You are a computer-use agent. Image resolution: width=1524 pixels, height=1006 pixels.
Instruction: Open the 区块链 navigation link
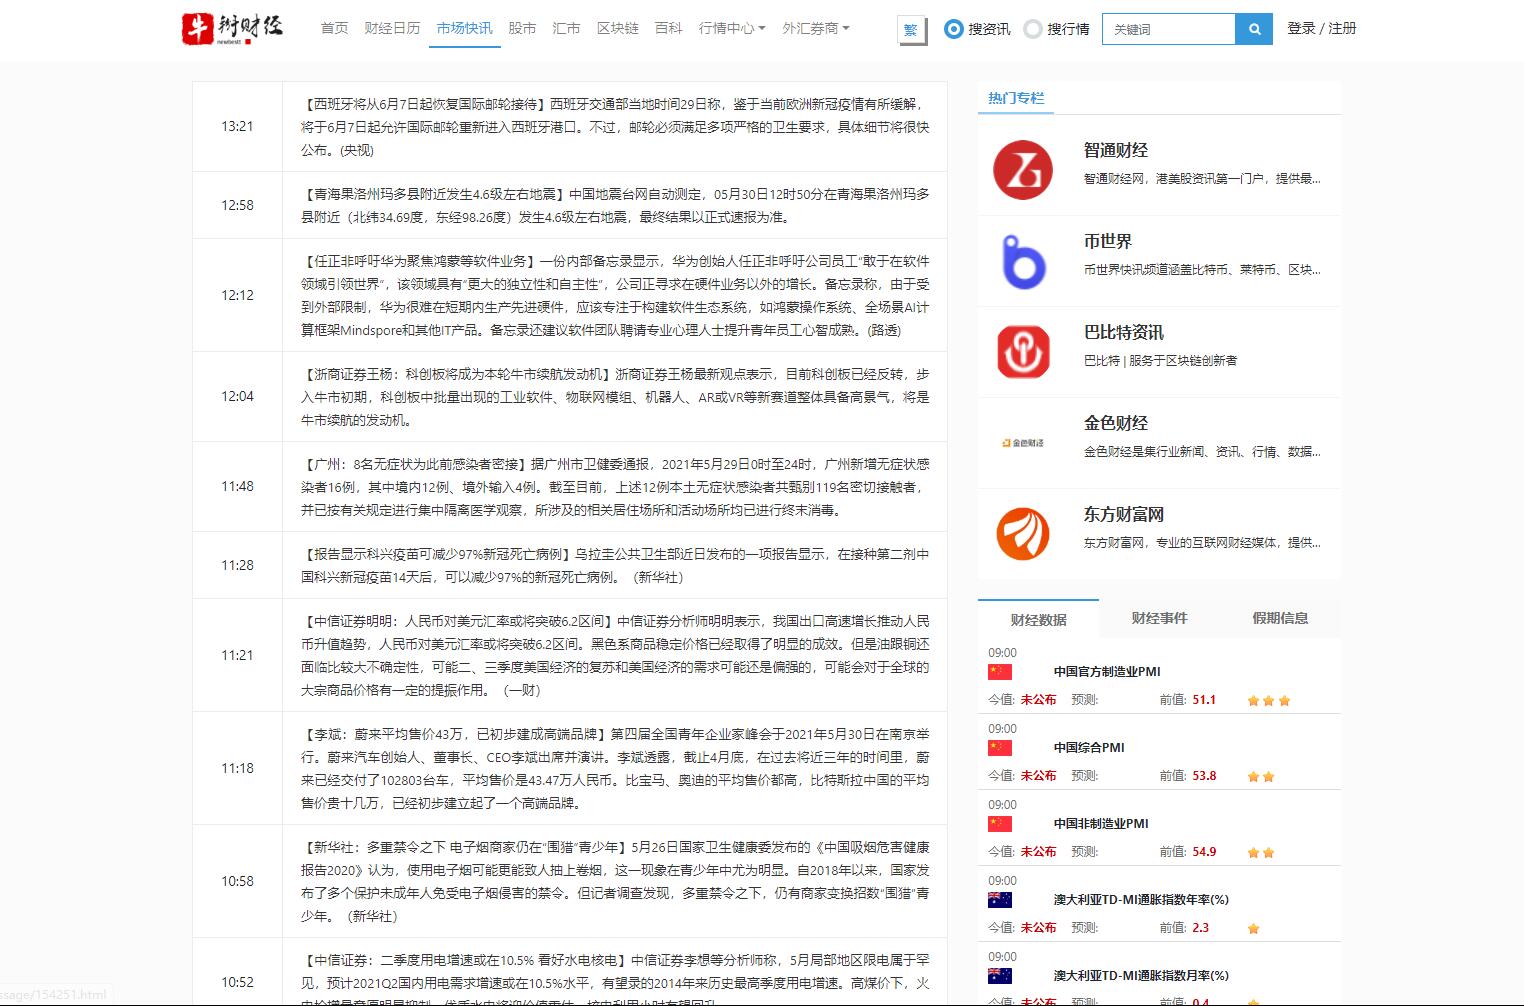tap(617, 28)
